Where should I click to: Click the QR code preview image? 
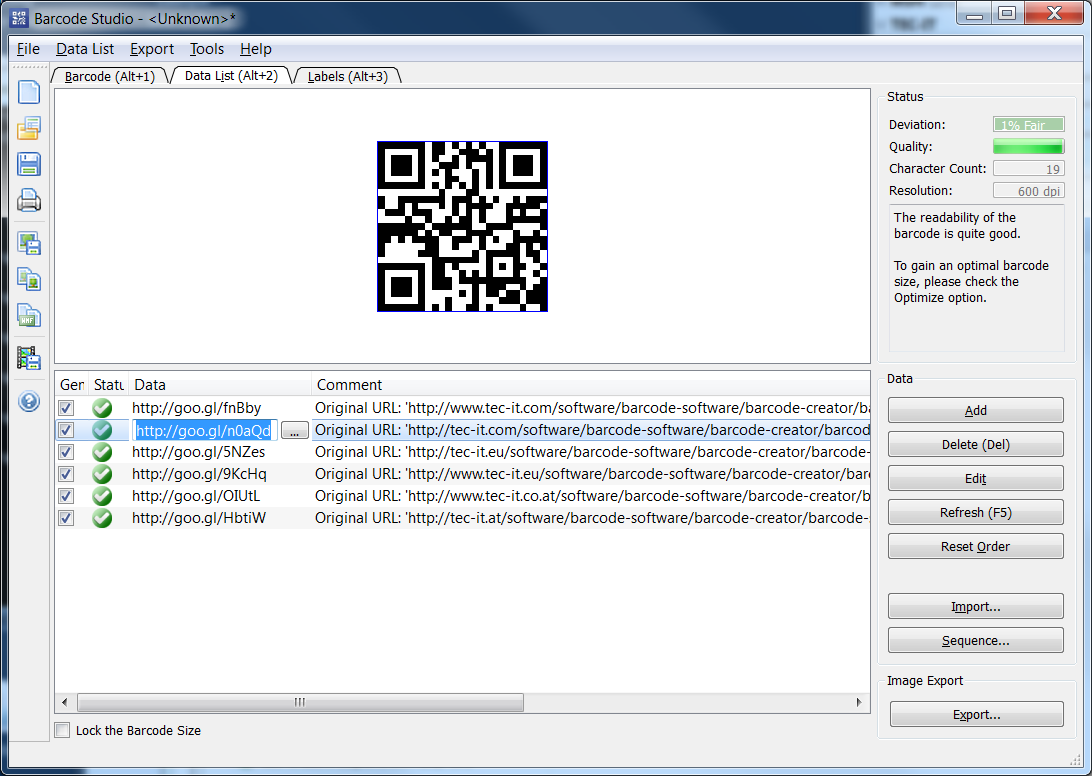tap(462, 226)
